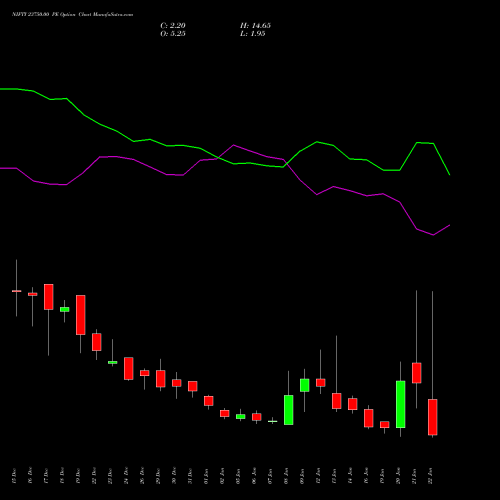Click the '07 Jan' date axis label

pos(270,476)
